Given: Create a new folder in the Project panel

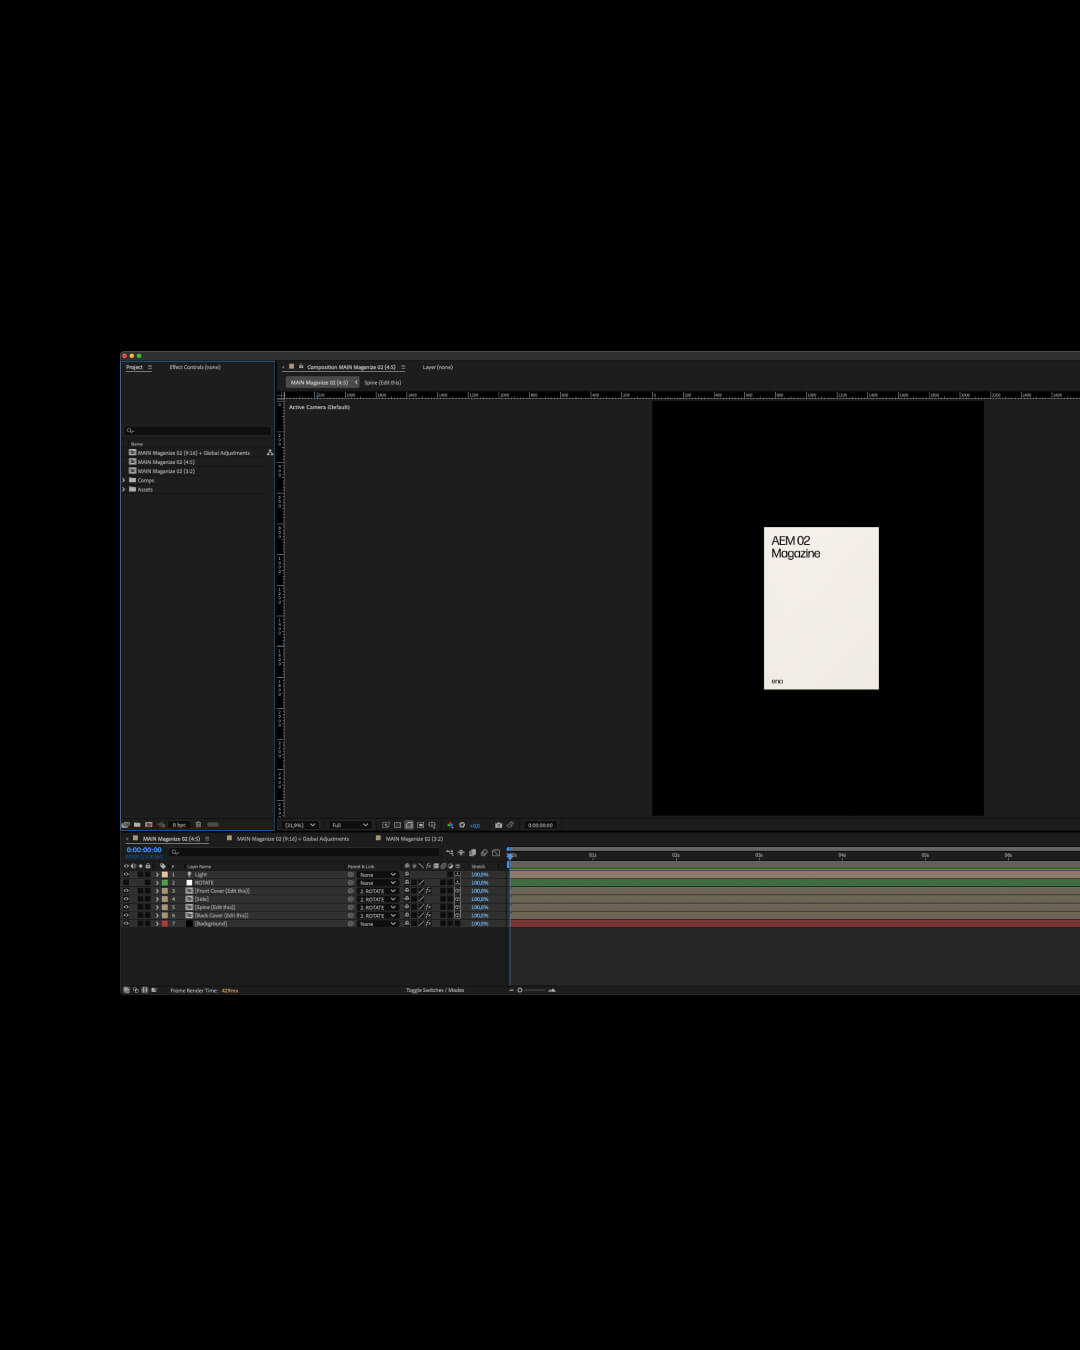Looking at the screenshot, I should [137, 825].
